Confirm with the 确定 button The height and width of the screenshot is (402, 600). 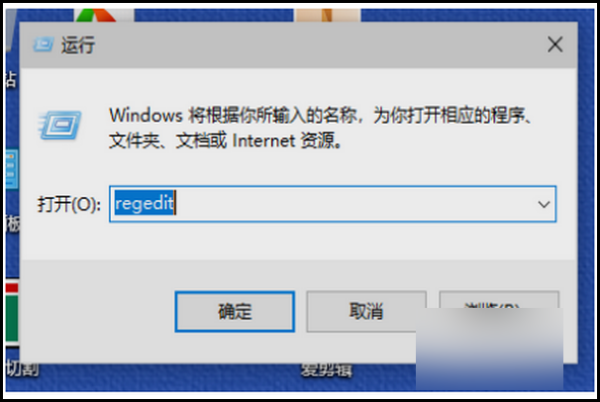(x=235, y=311)
